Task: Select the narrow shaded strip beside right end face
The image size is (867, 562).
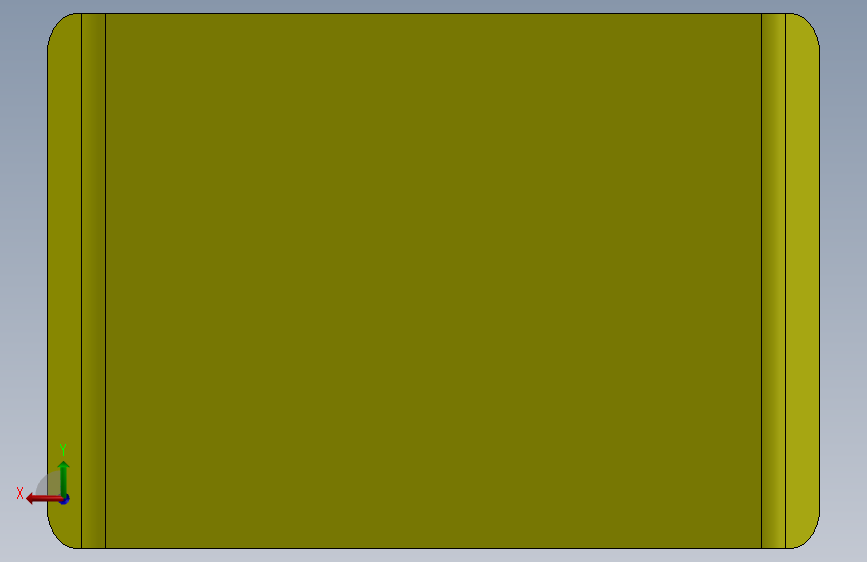Action: (x=774, y=281)
